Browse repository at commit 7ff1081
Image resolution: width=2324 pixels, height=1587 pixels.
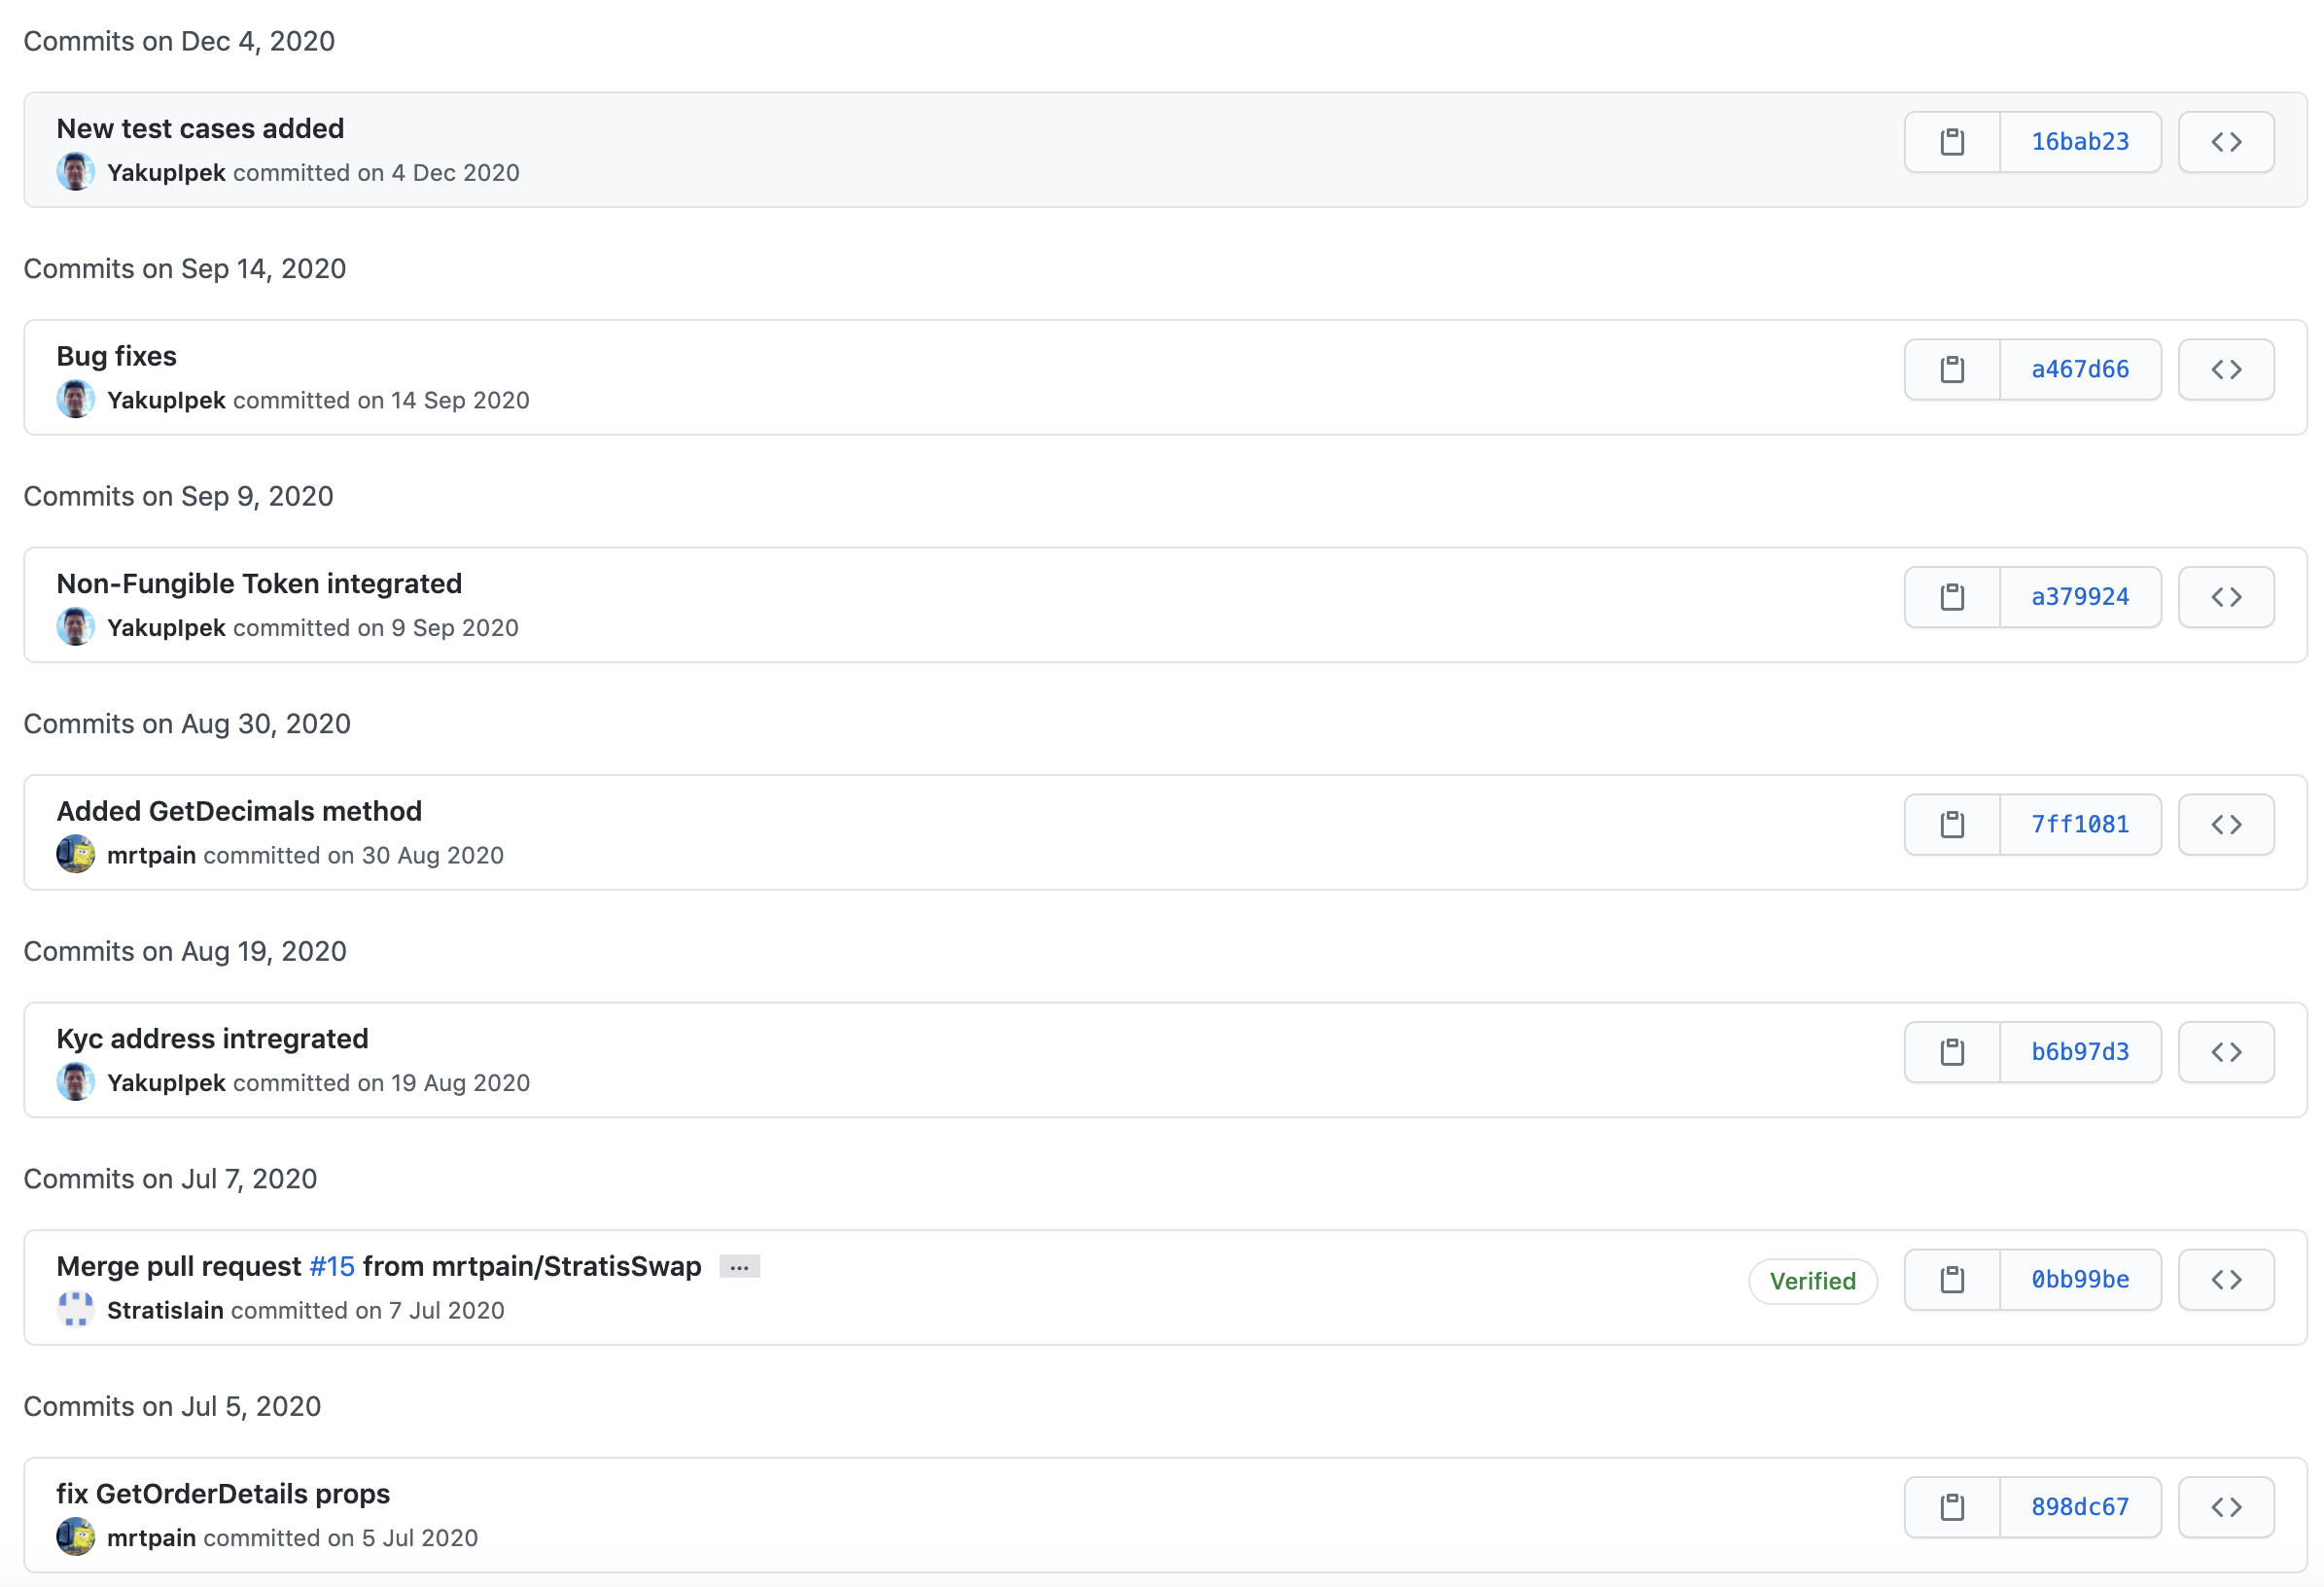coord(2225,824)
